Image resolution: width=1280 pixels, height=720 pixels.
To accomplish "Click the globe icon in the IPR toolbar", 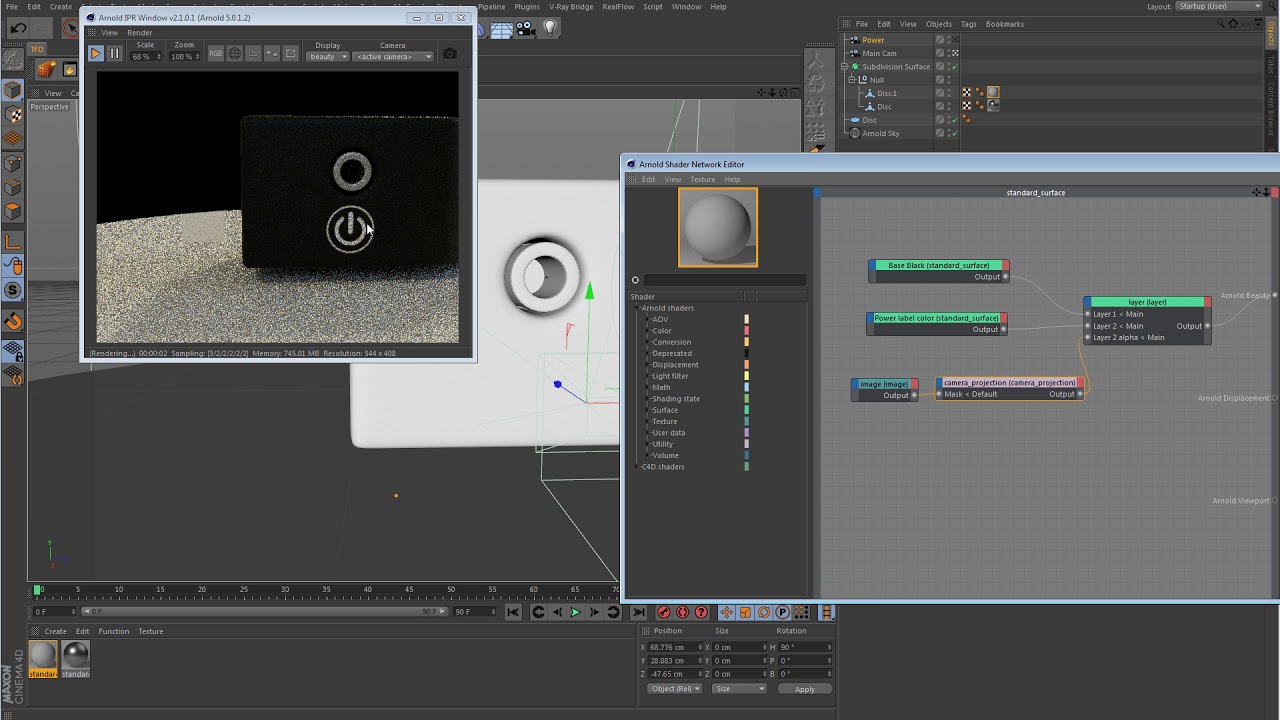I will coord(235,54).
